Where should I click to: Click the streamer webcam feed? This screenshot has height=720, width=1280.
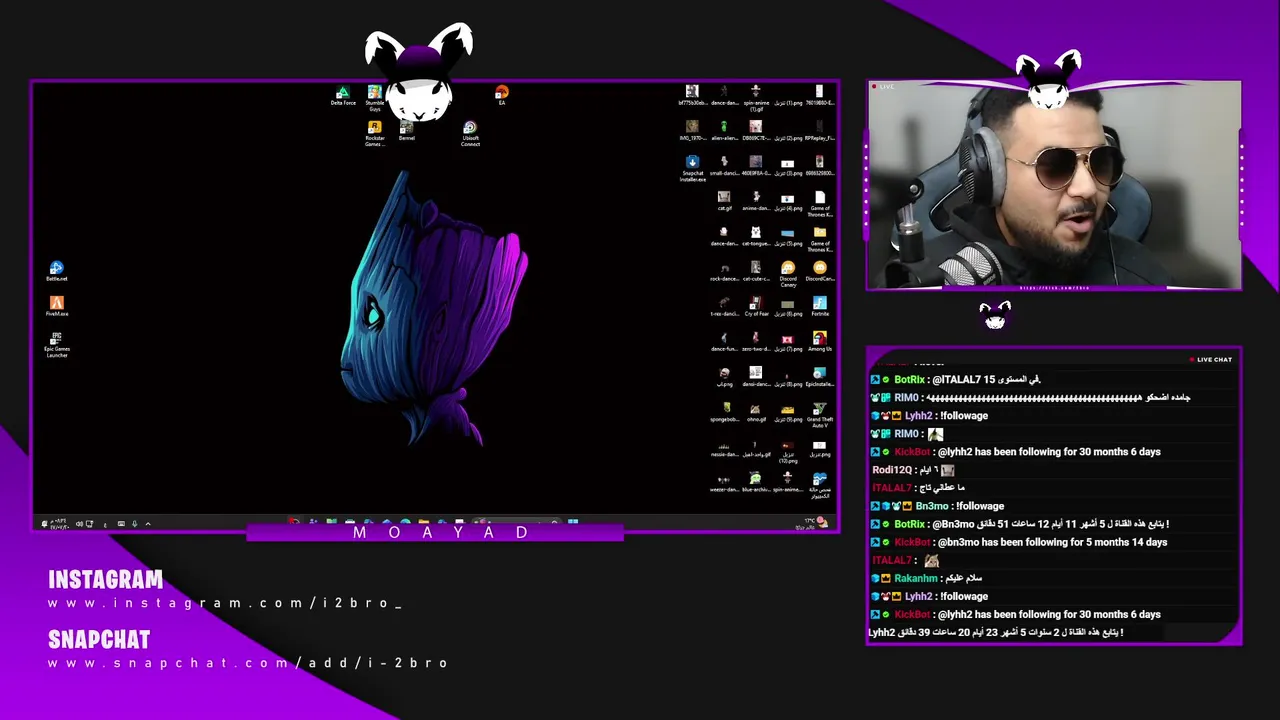[1054, 186]
